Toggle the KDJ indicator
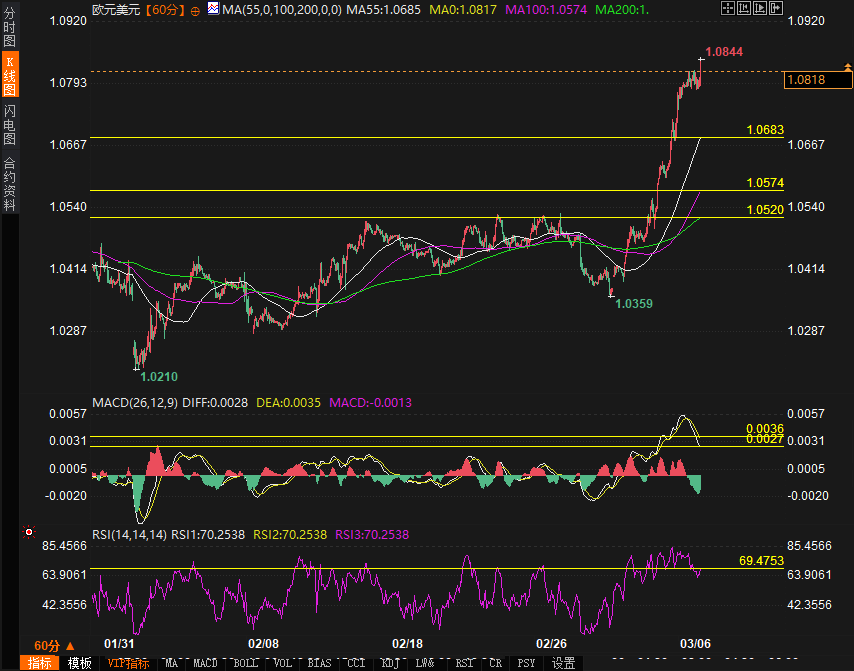Screen dimensions: 854x671 coord(389,663)
